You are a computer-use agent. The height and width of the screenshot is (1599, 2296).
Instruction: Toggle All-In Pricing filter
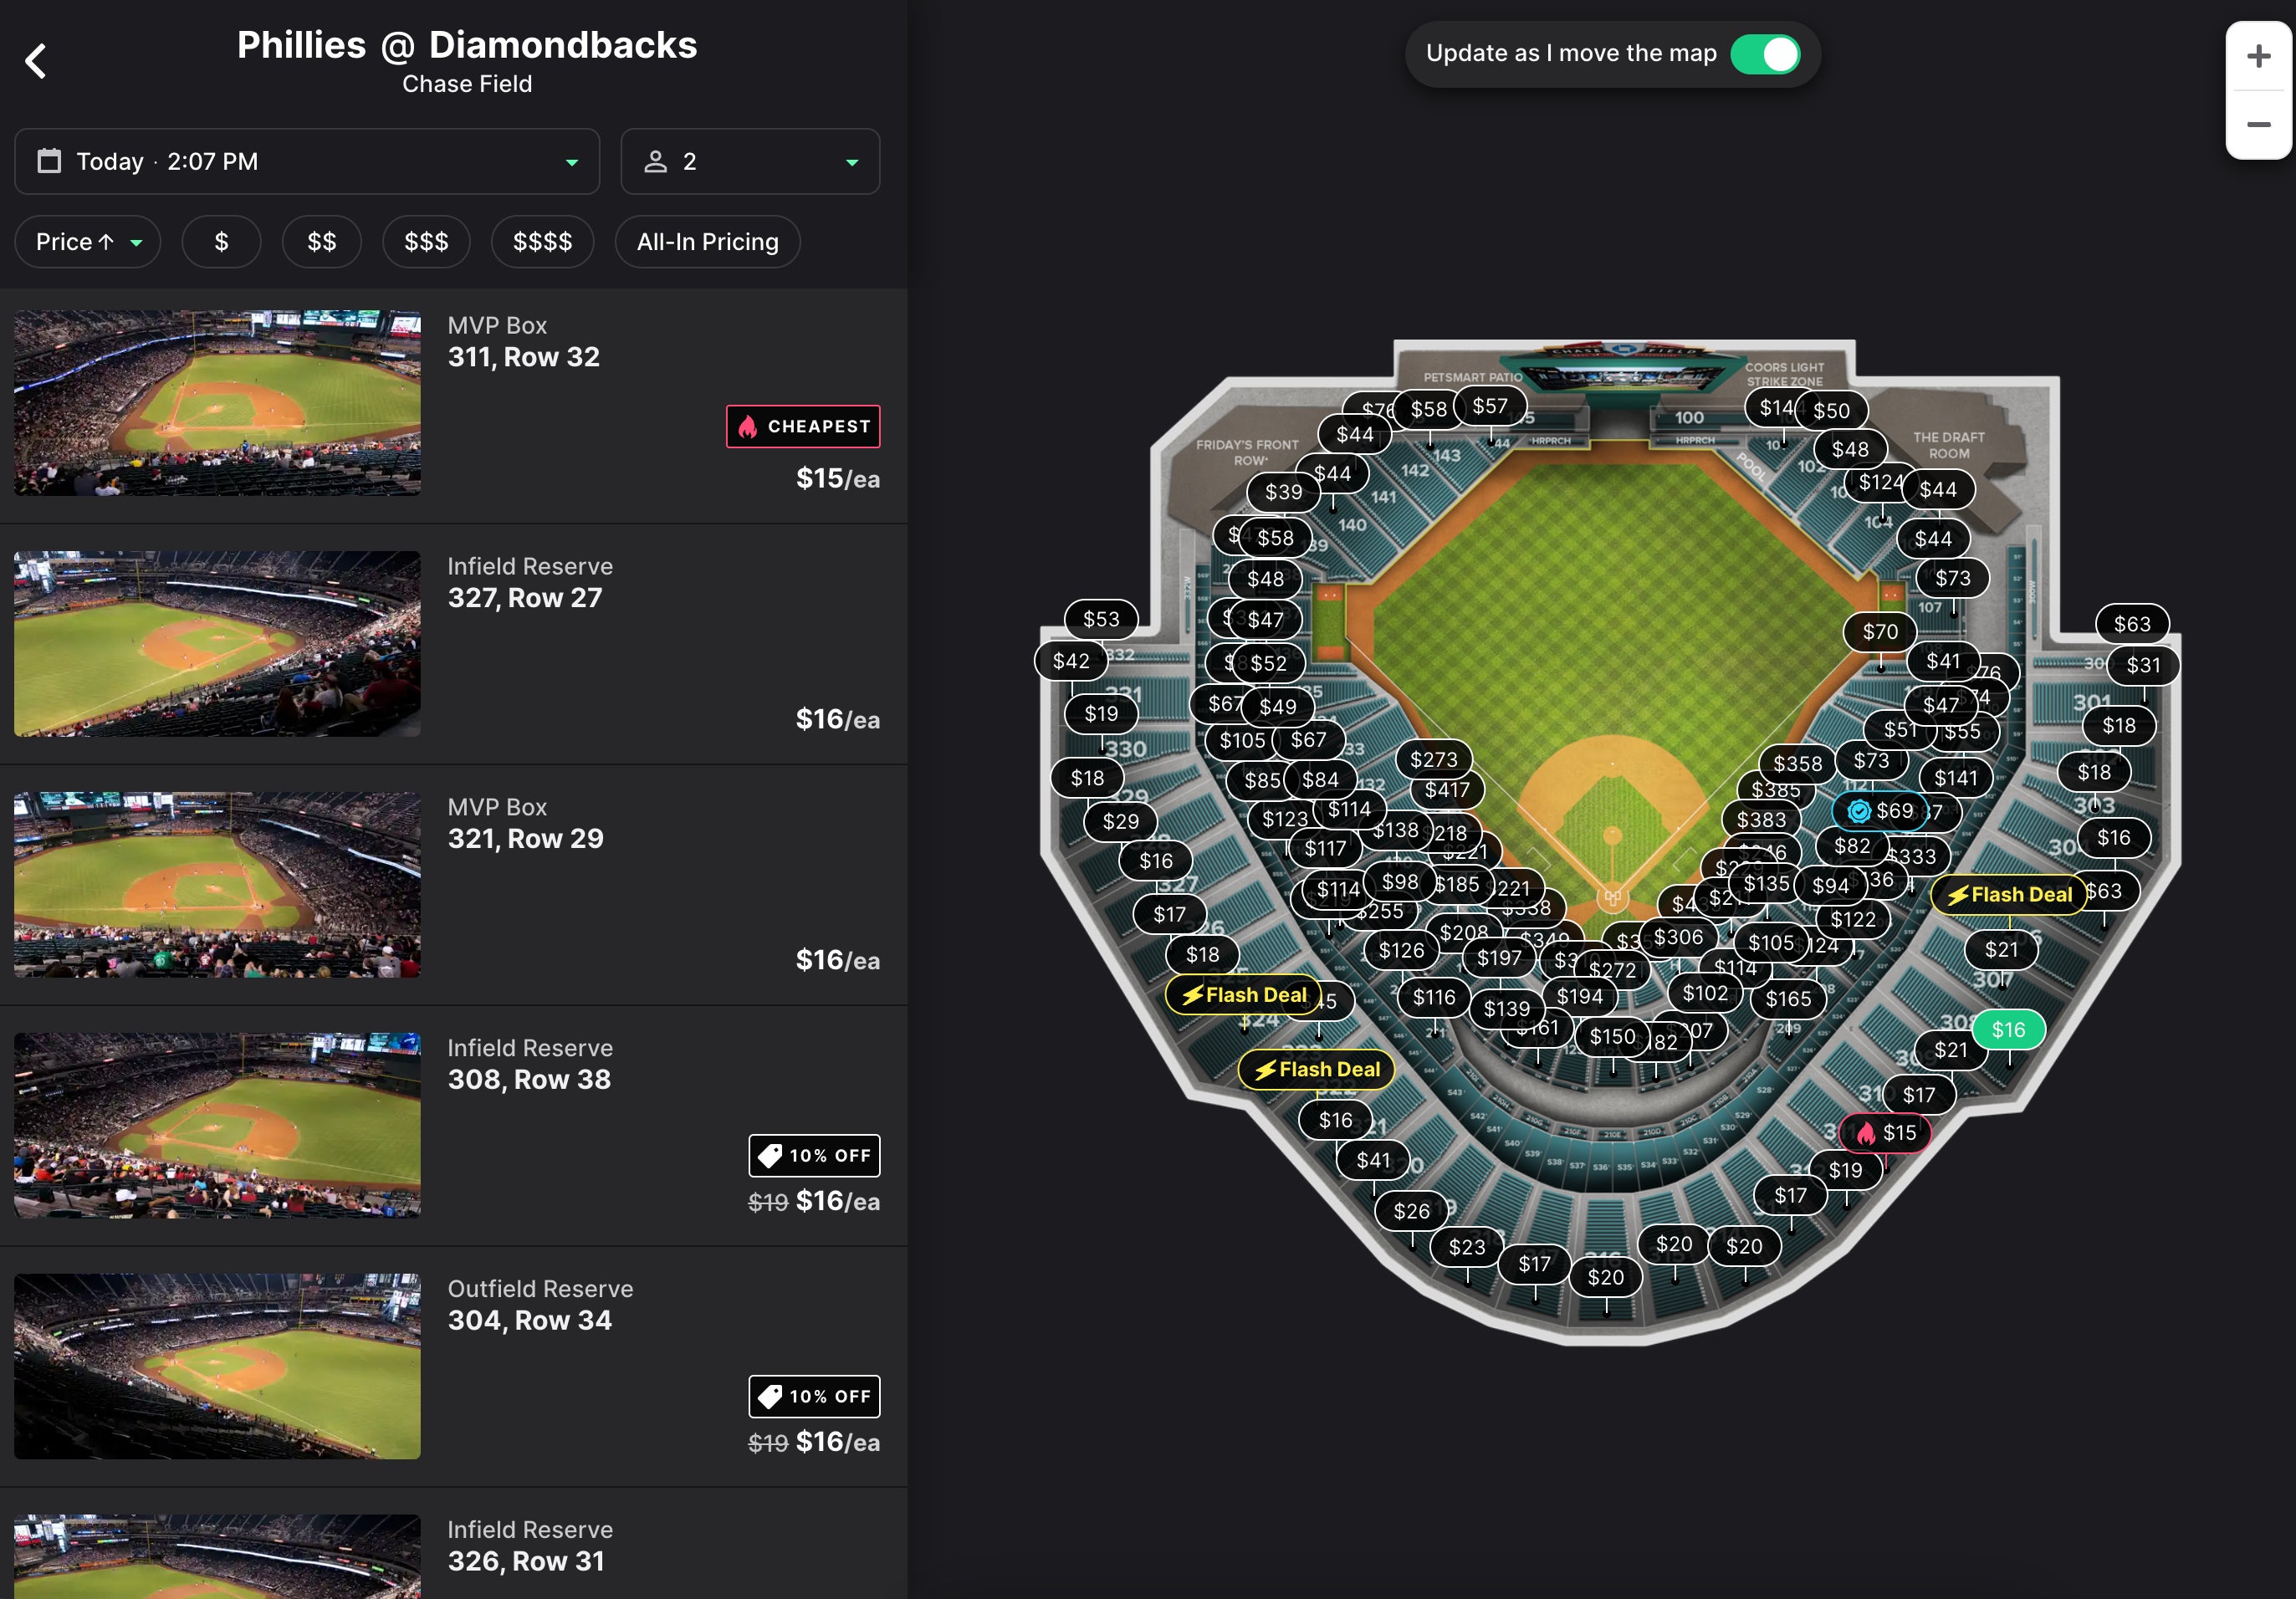coord(707,242)
